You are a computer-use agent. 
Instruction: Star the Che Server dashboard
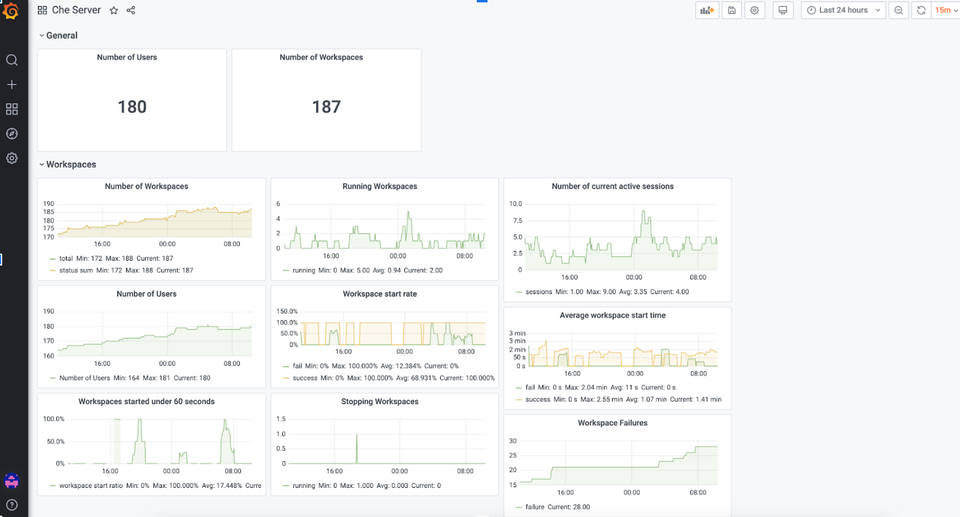[x=114, y=10]
